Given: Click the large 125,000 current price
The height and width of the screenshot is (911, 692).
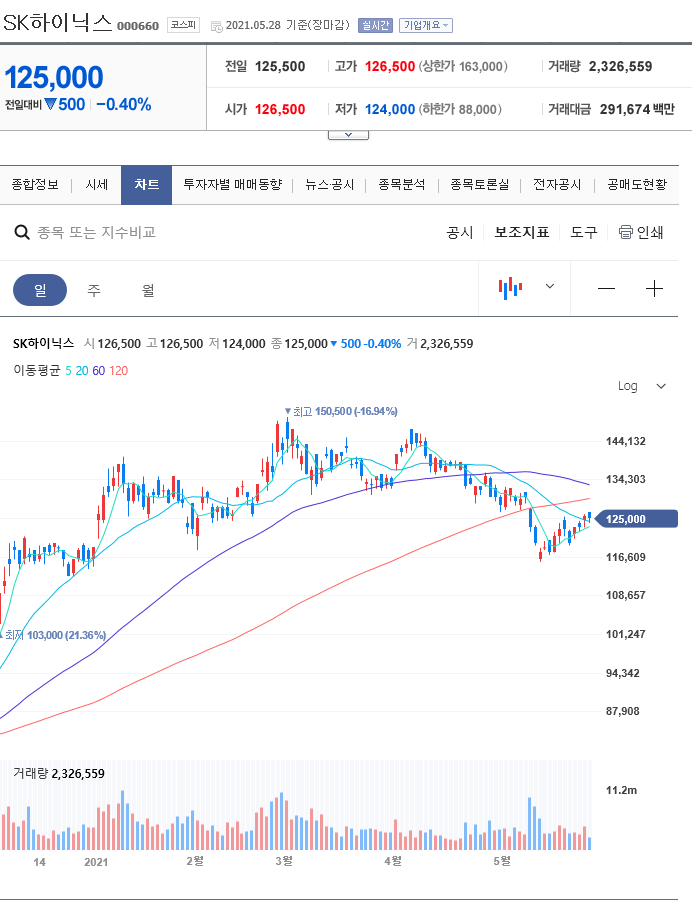Looking at the screenshot, I should 54,77.
